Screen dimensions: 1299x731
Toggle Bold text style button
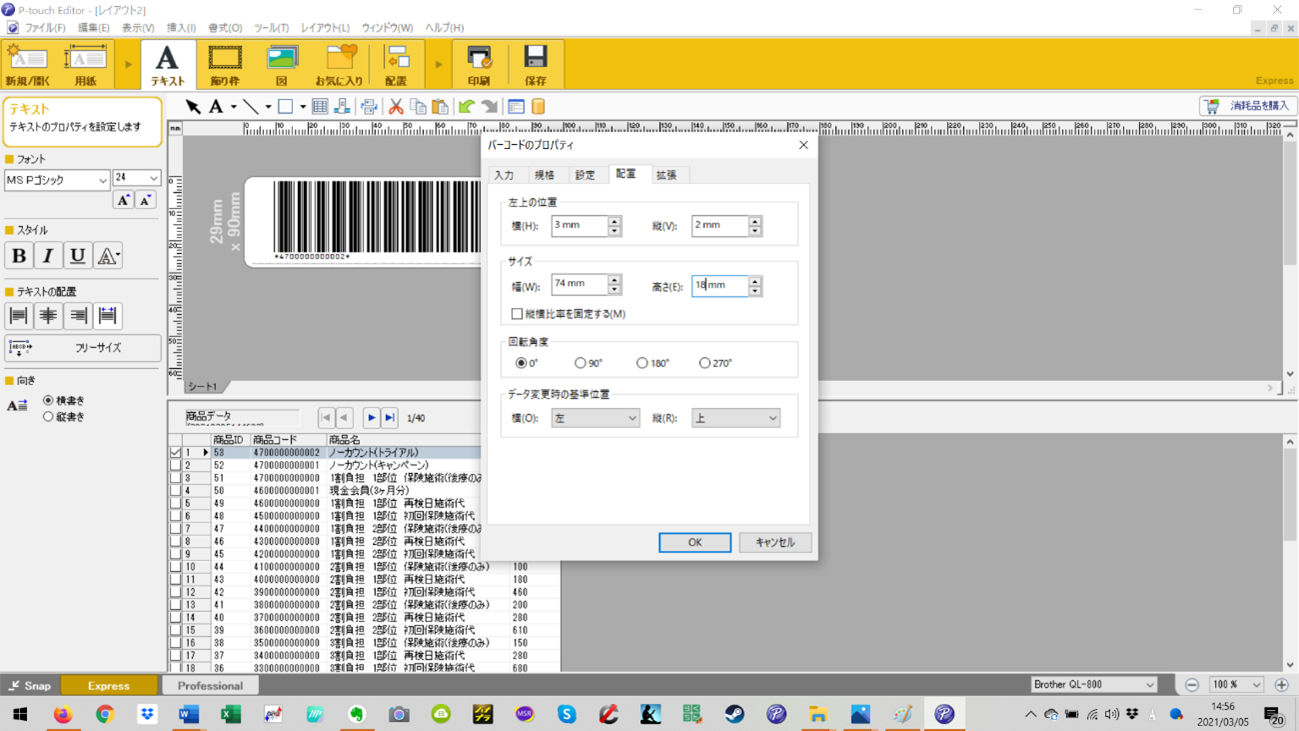(19, 256)
